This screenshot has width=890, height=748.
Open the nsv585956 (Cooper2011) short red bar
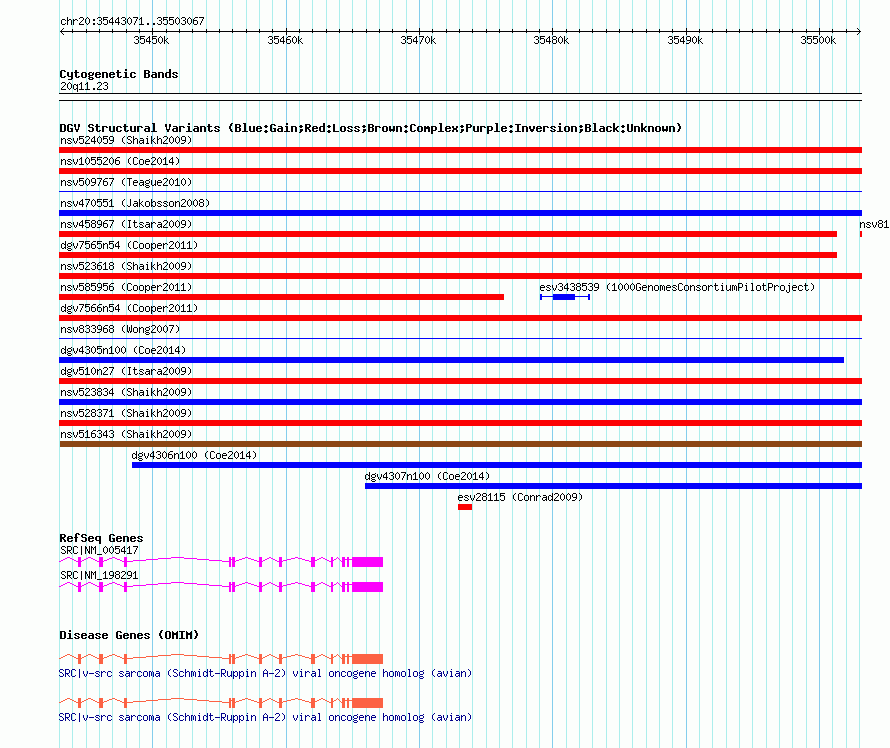click(282, 297)
